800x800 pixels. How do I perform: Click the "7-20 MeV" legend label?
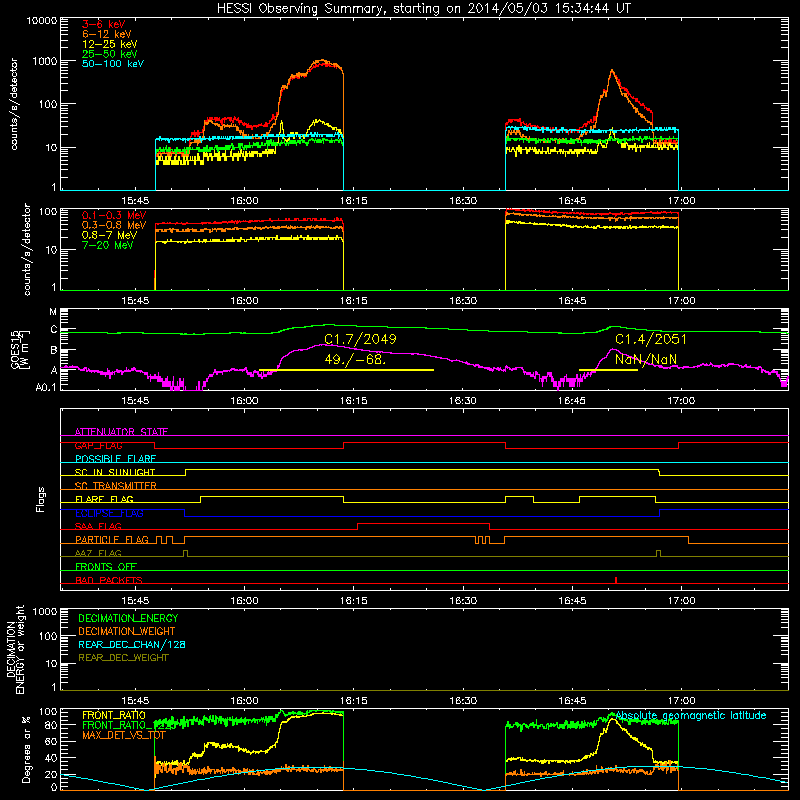(108, 245)
